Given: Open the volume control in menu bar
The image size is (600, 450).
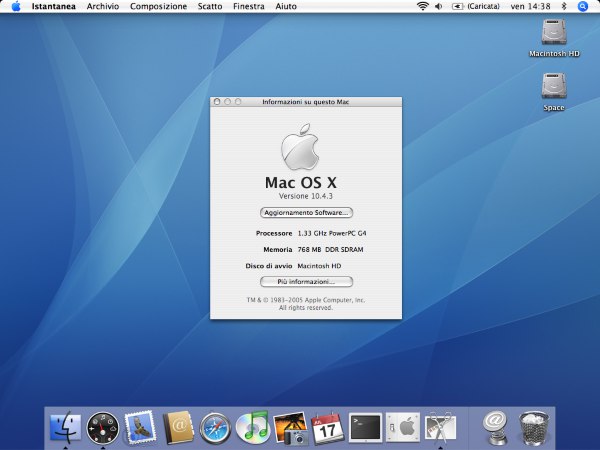Looking at the screenshot, I should [439, 7].
